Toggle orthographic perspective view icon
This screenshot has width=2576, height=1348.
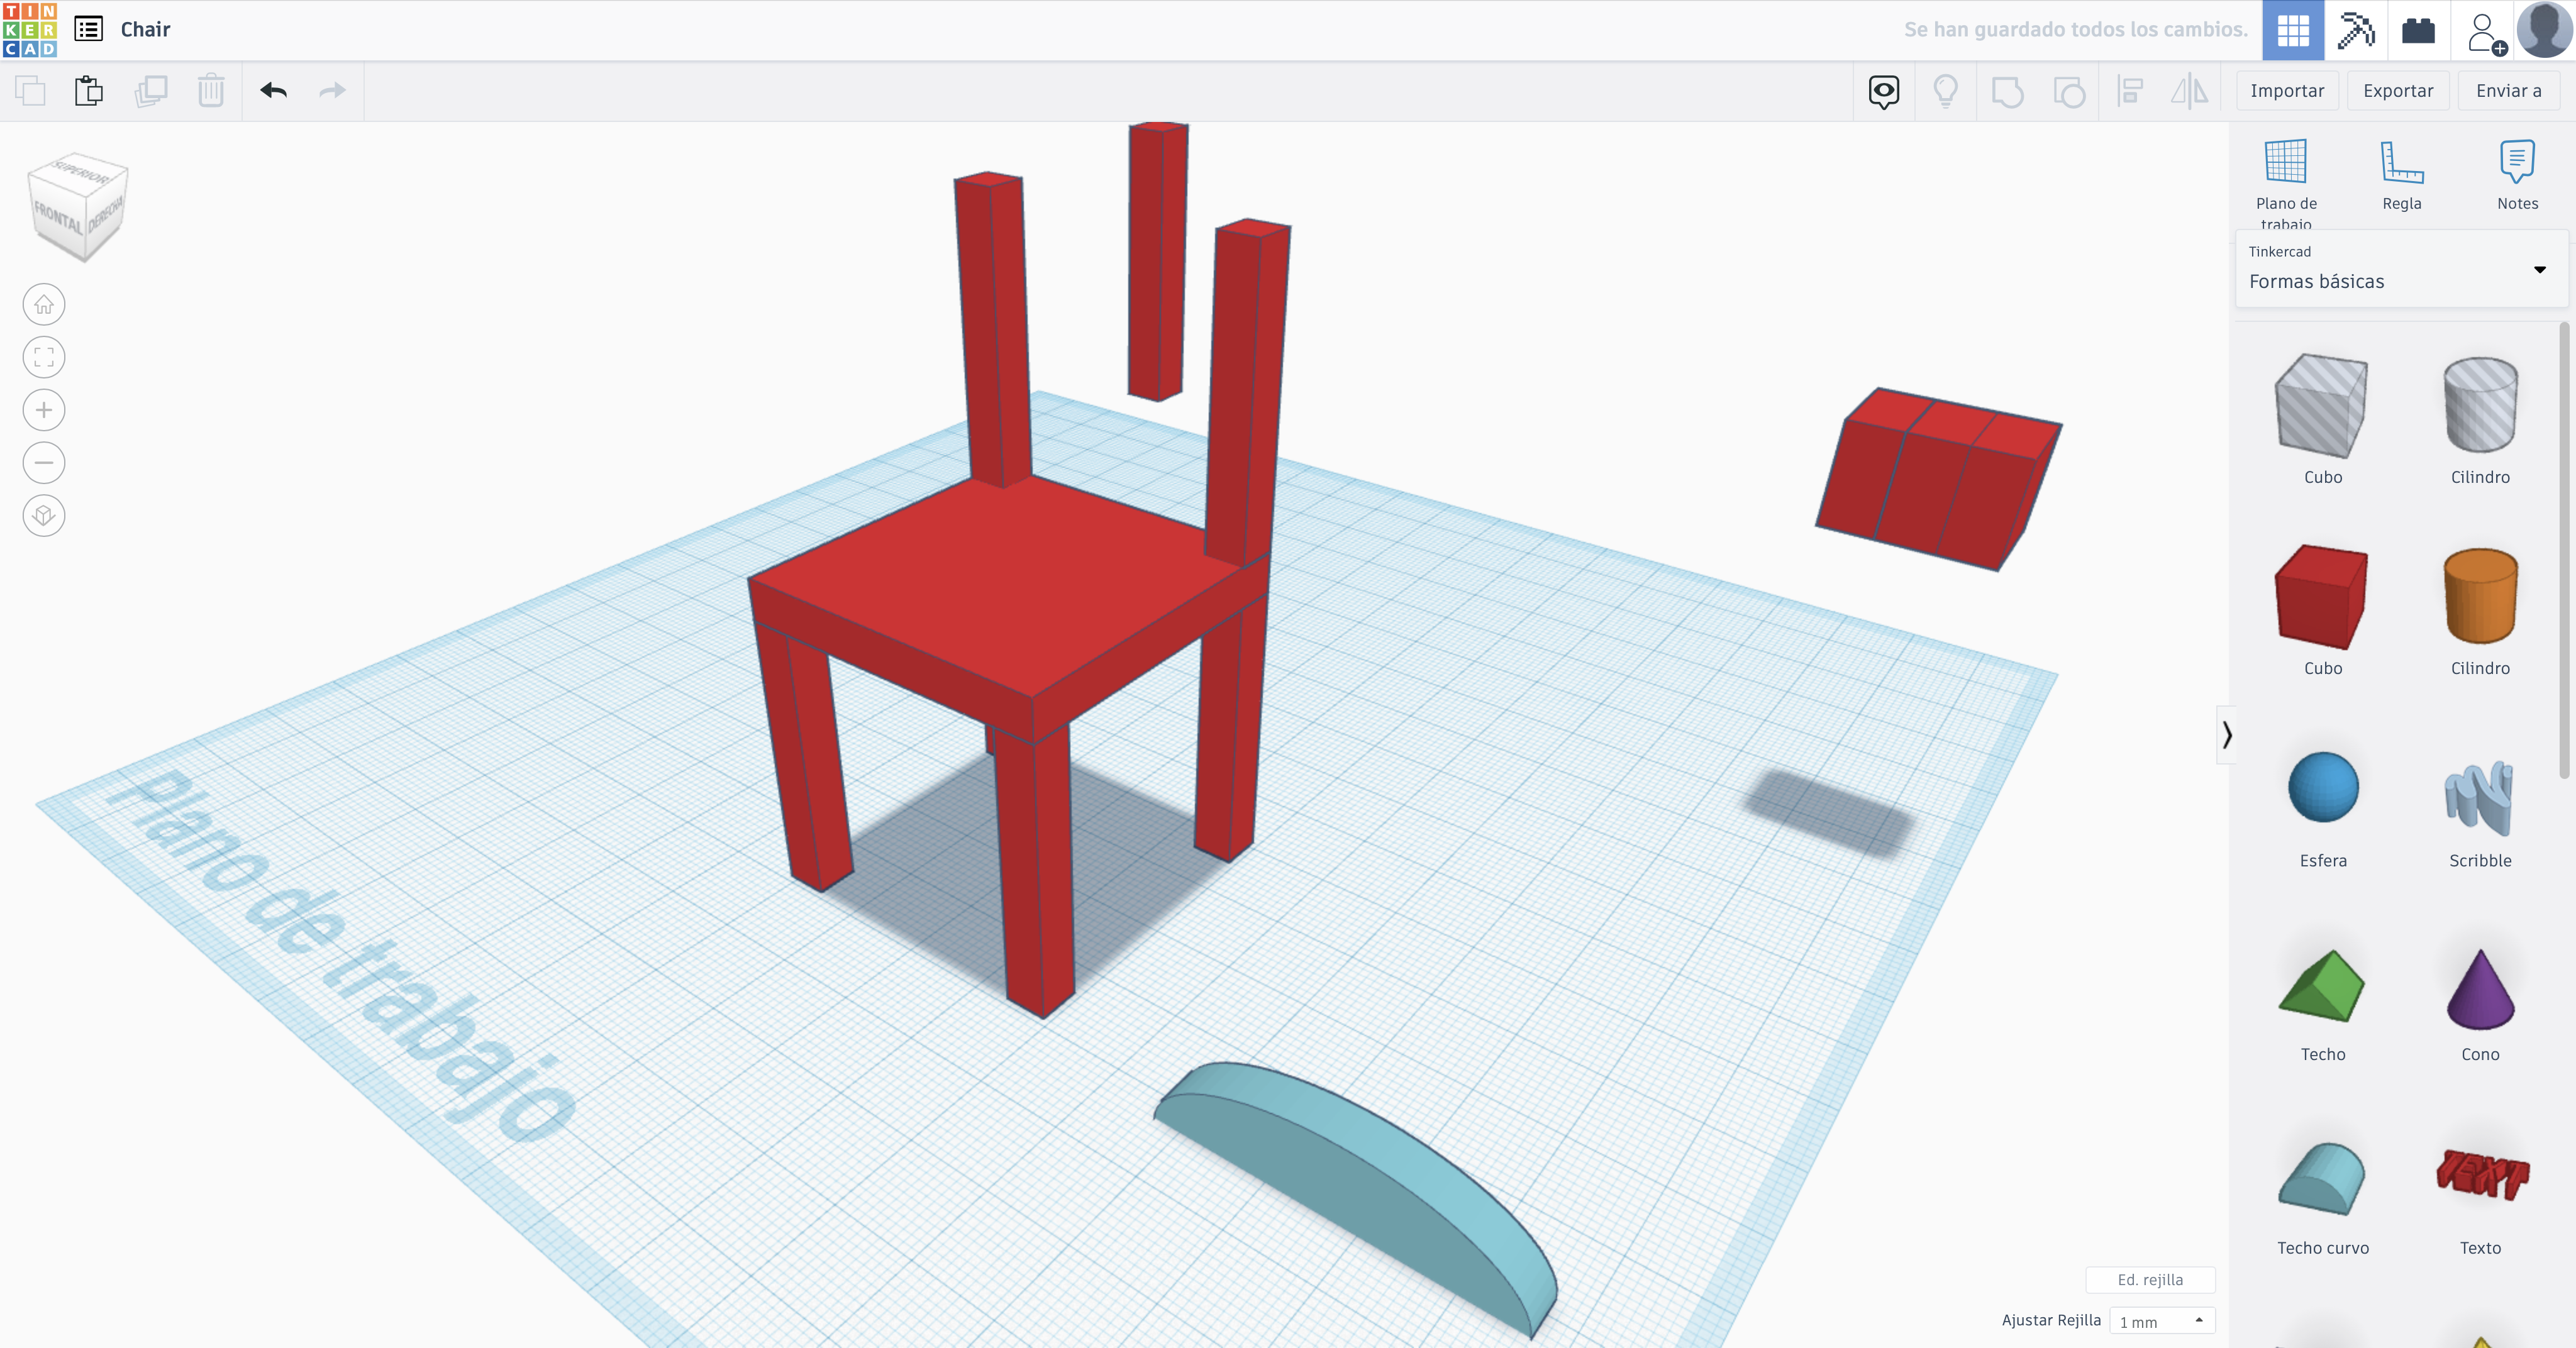[x=44, y=516]
